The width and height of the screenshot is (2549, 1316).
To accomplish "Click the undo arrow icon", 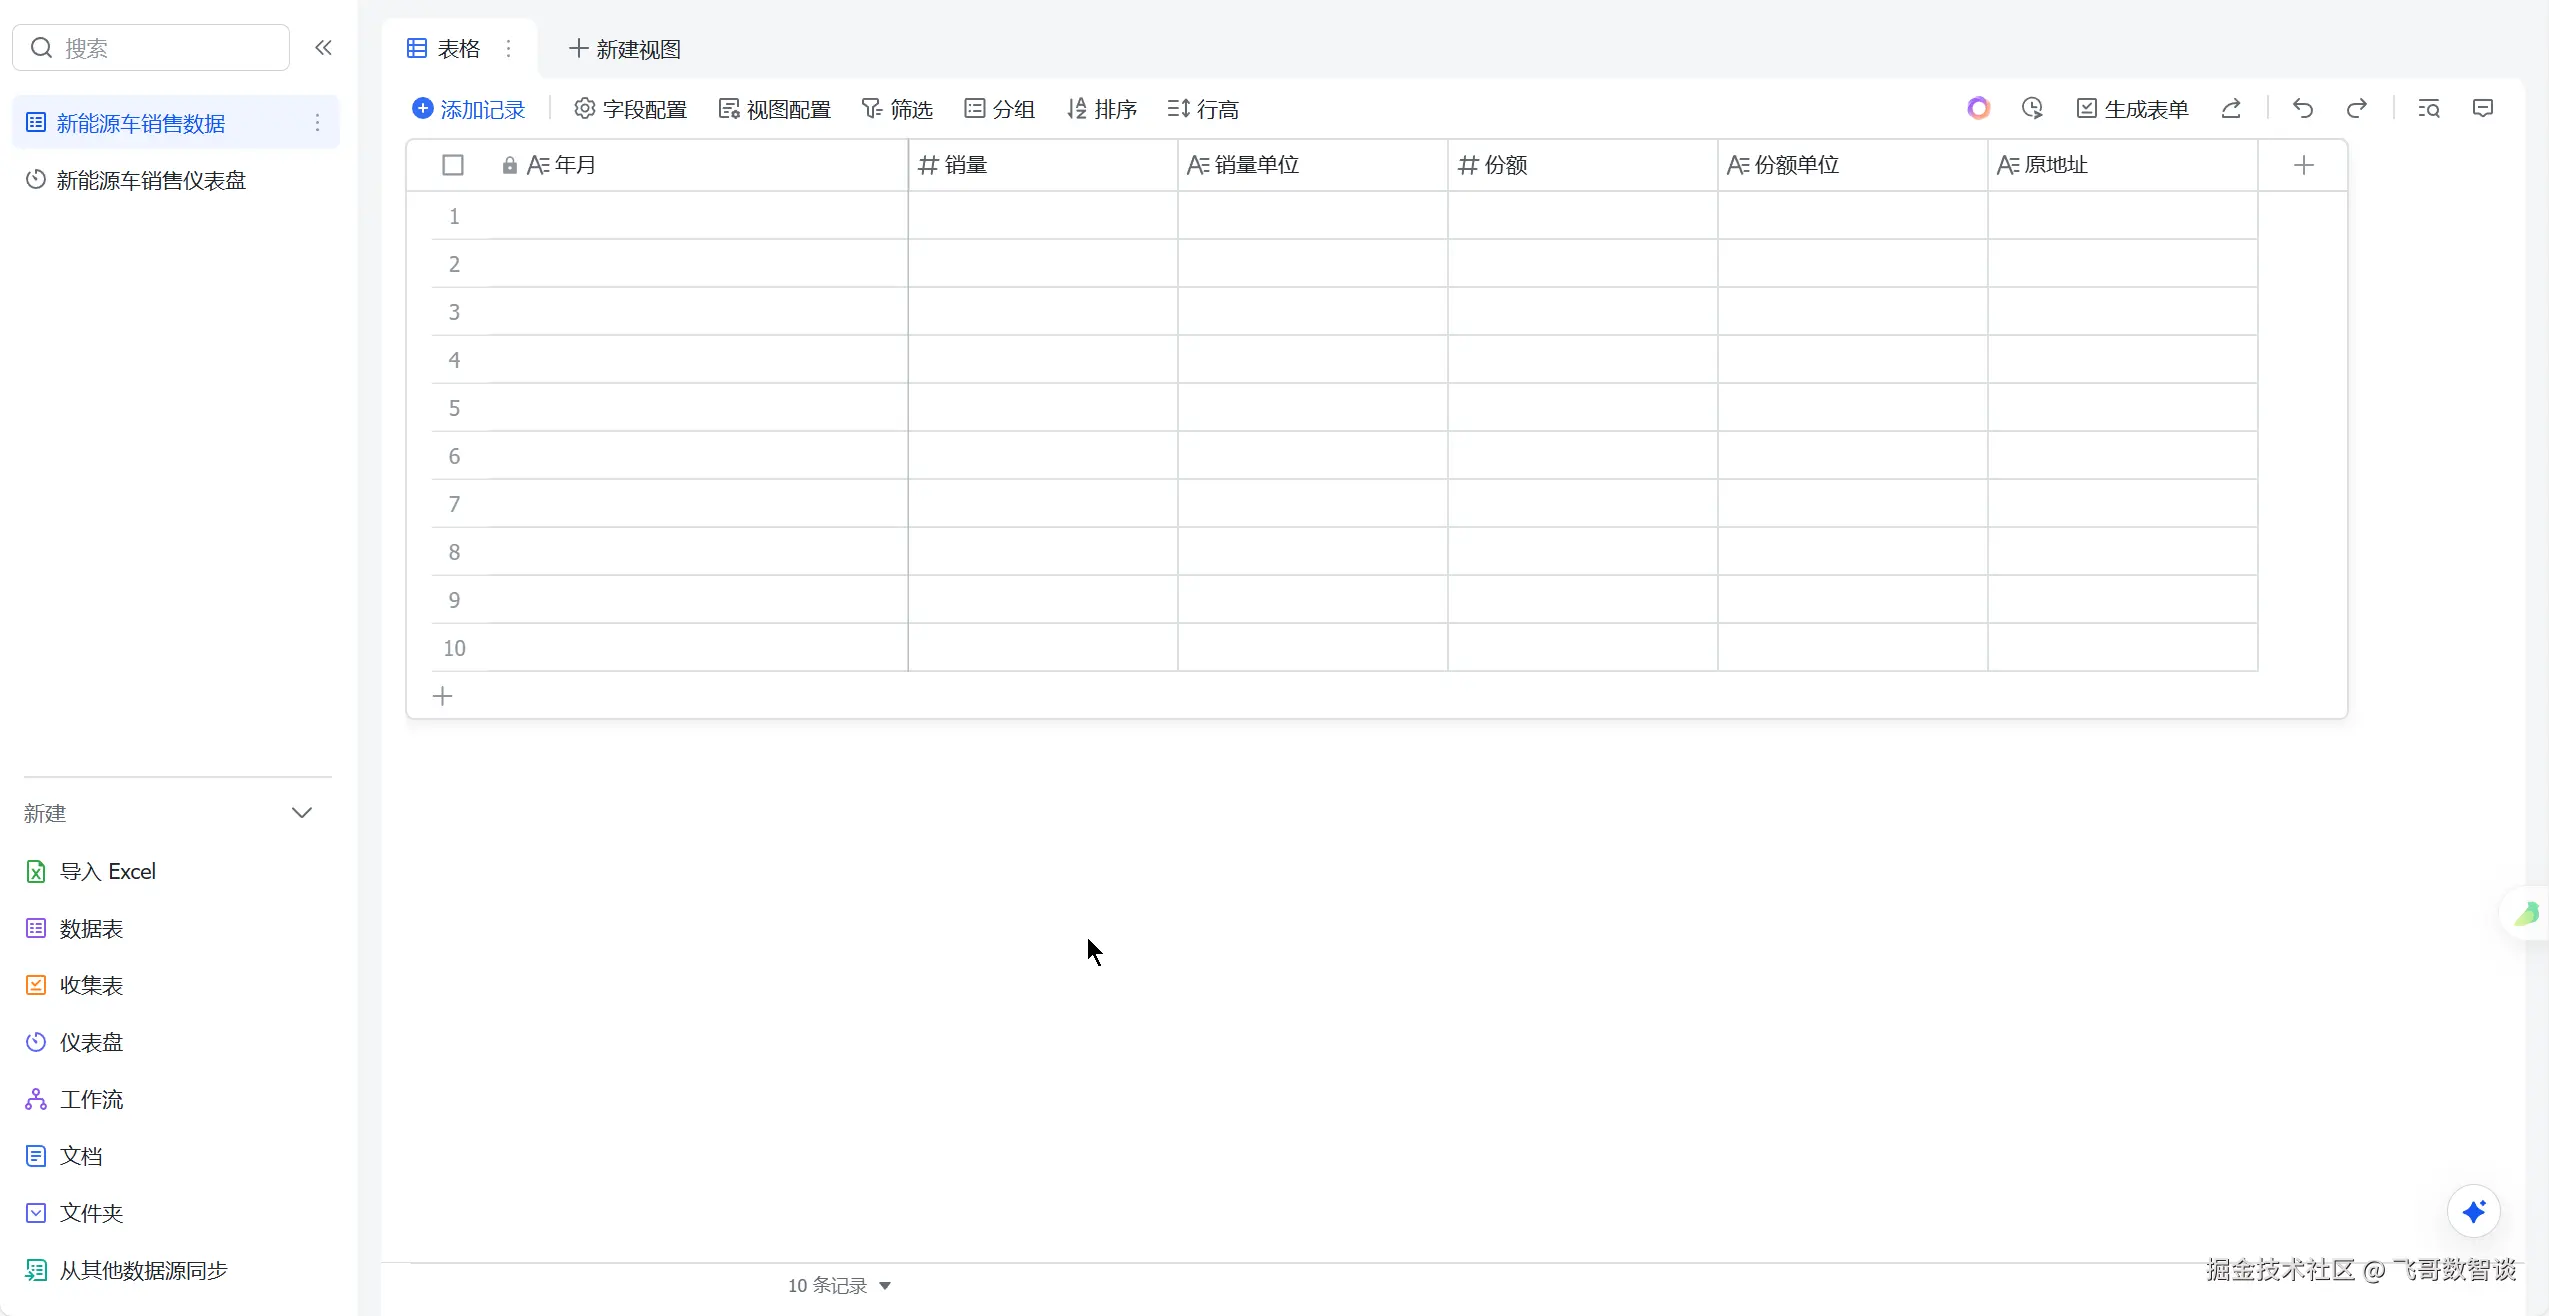I will (2302, 108).
